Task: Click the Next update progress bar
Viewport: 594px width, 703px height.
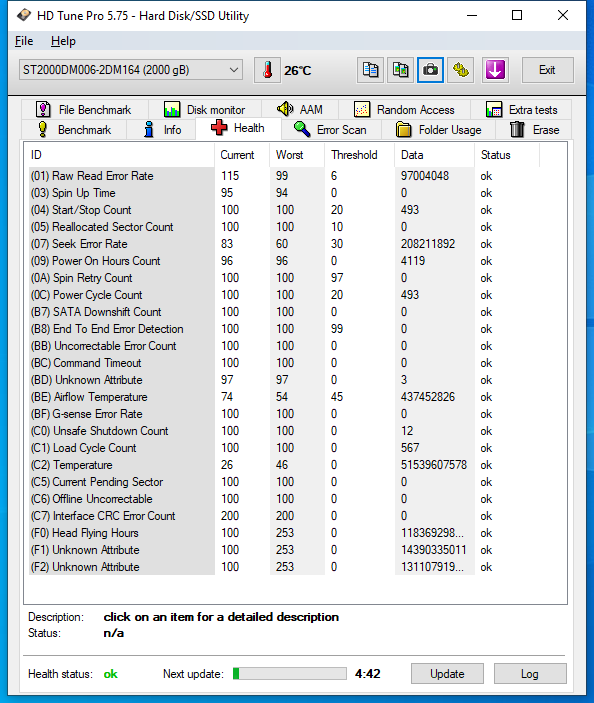Action: 290,673
